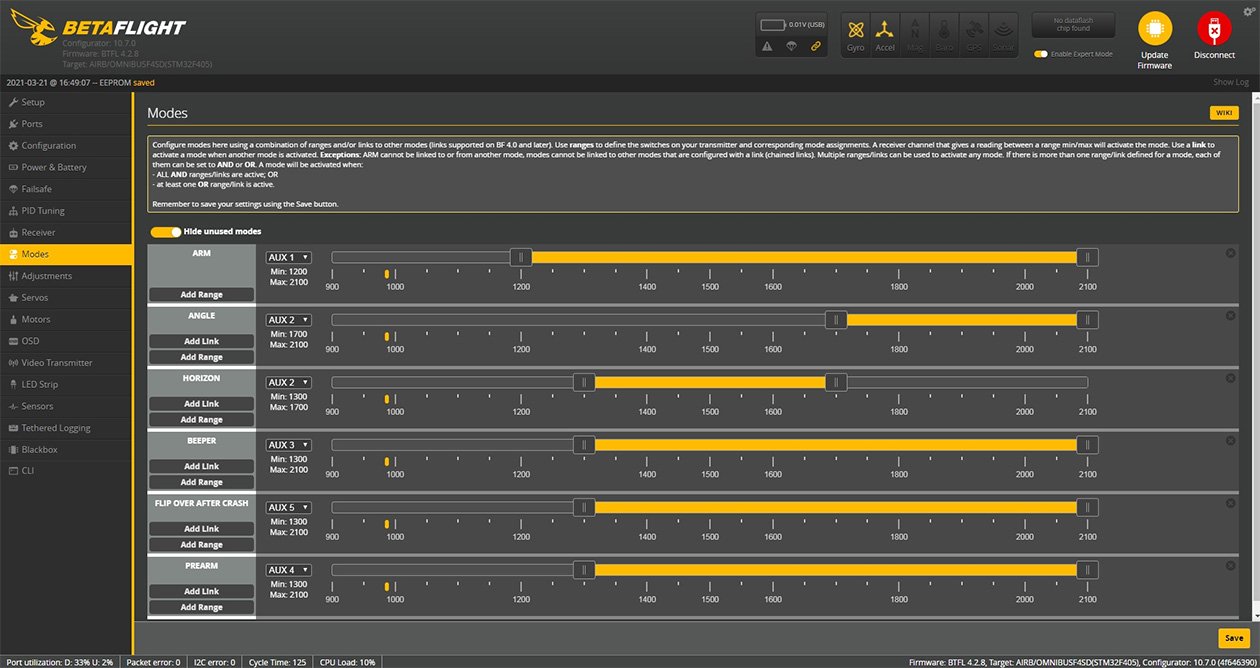Click the Gyro sensor icon
Image resolution: width=1260 pixels, height=668 pixels.
(855, 29)
